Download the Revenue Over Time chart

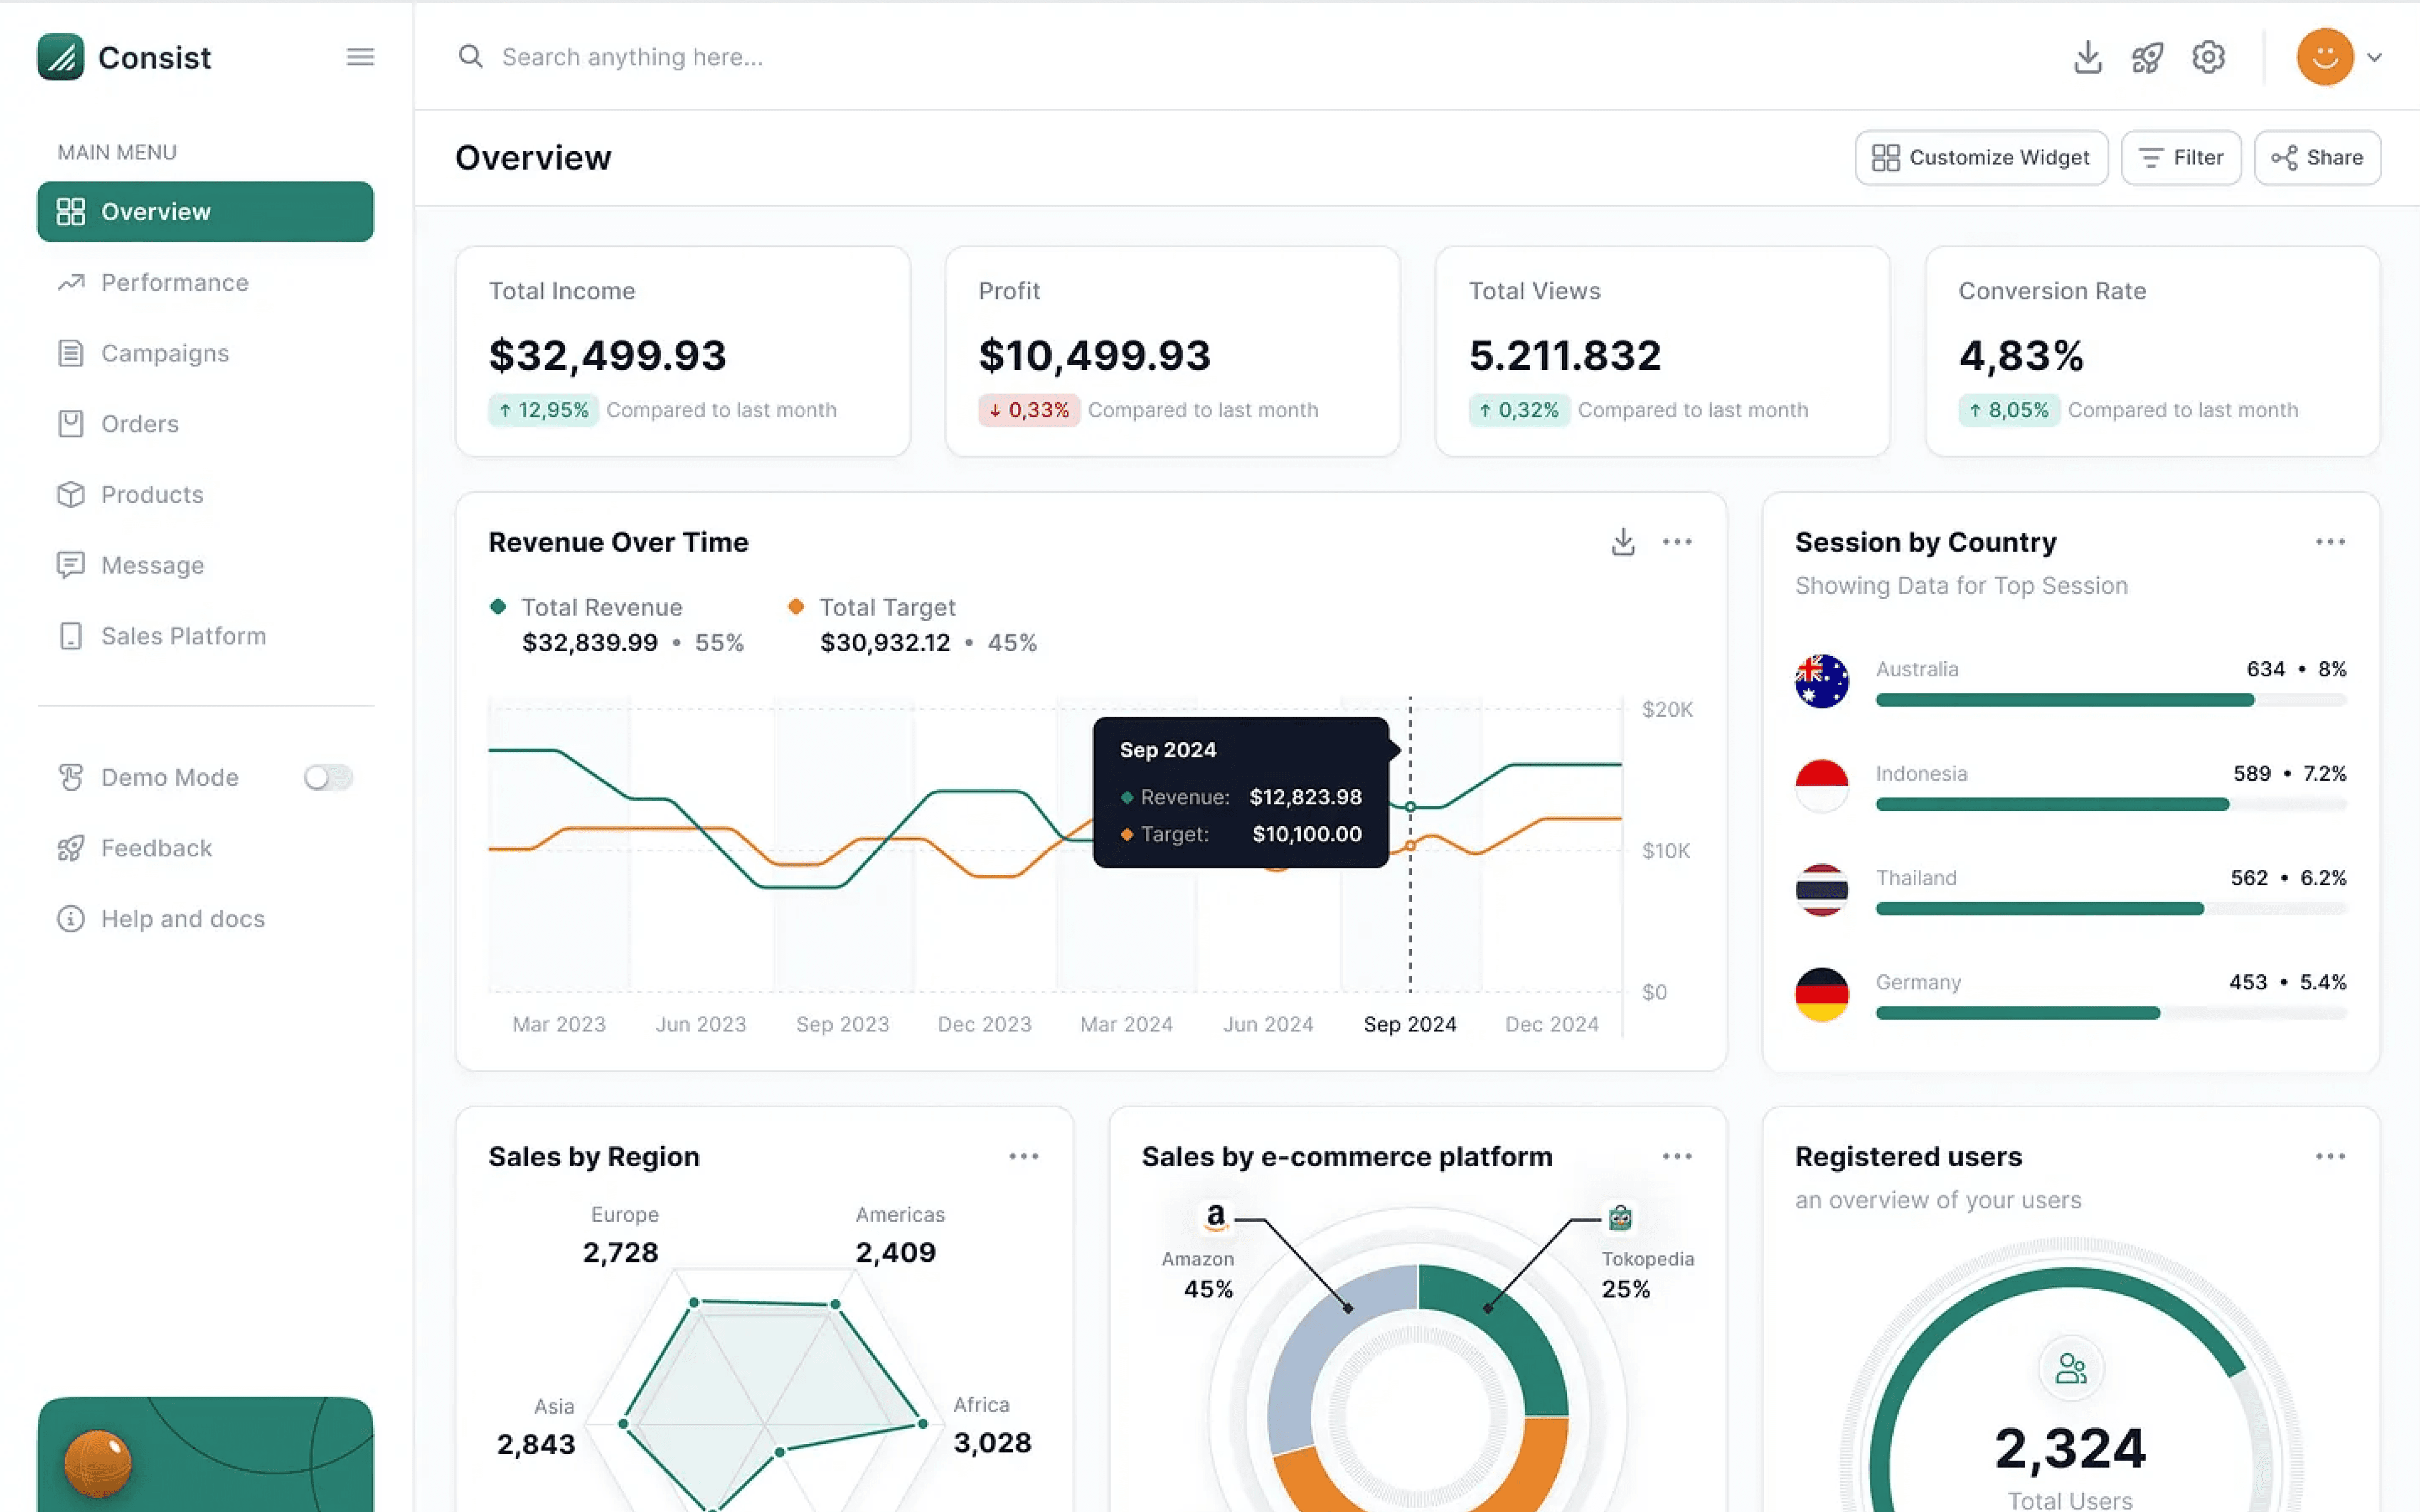point(1622,542)
